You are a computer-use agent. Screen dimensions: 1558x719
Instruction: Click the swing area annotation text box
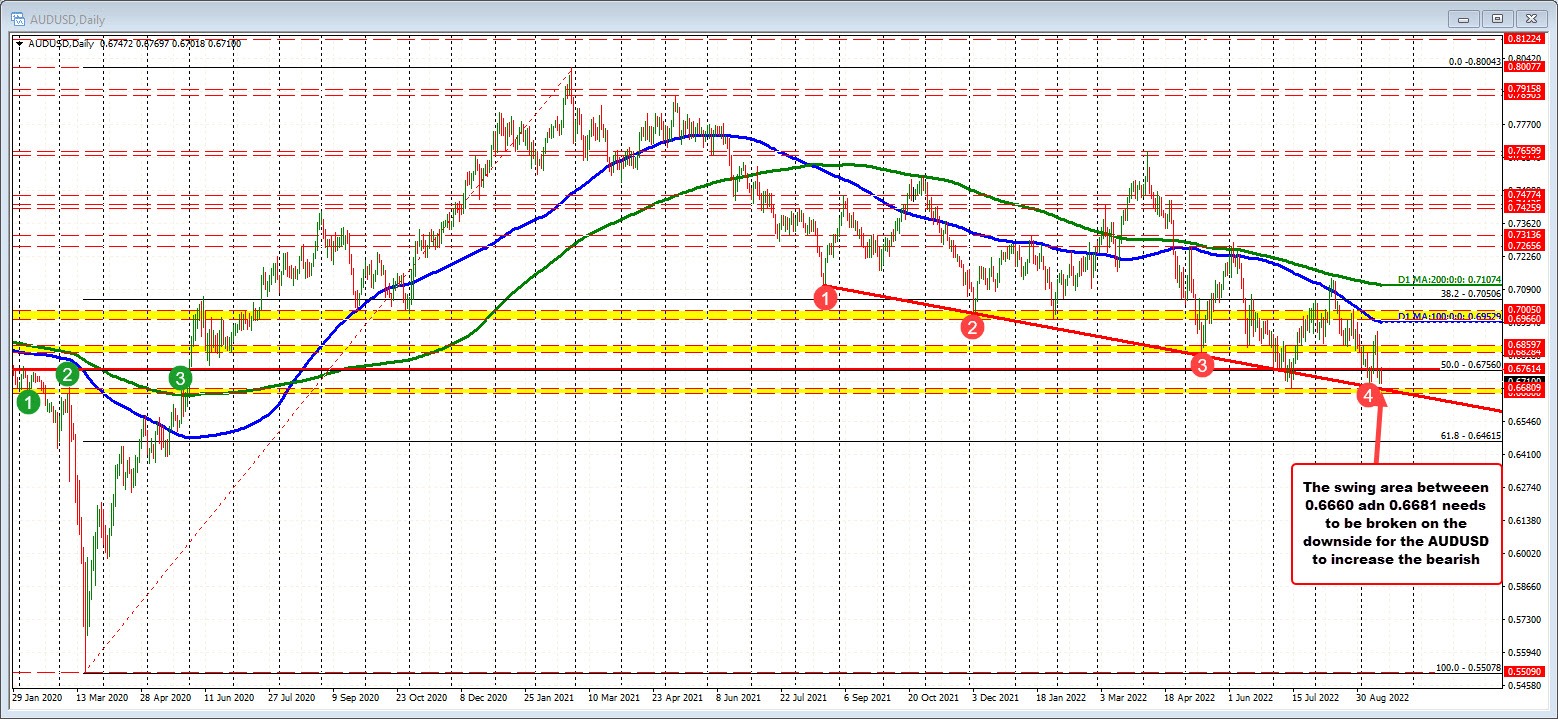click(1396, 523)
